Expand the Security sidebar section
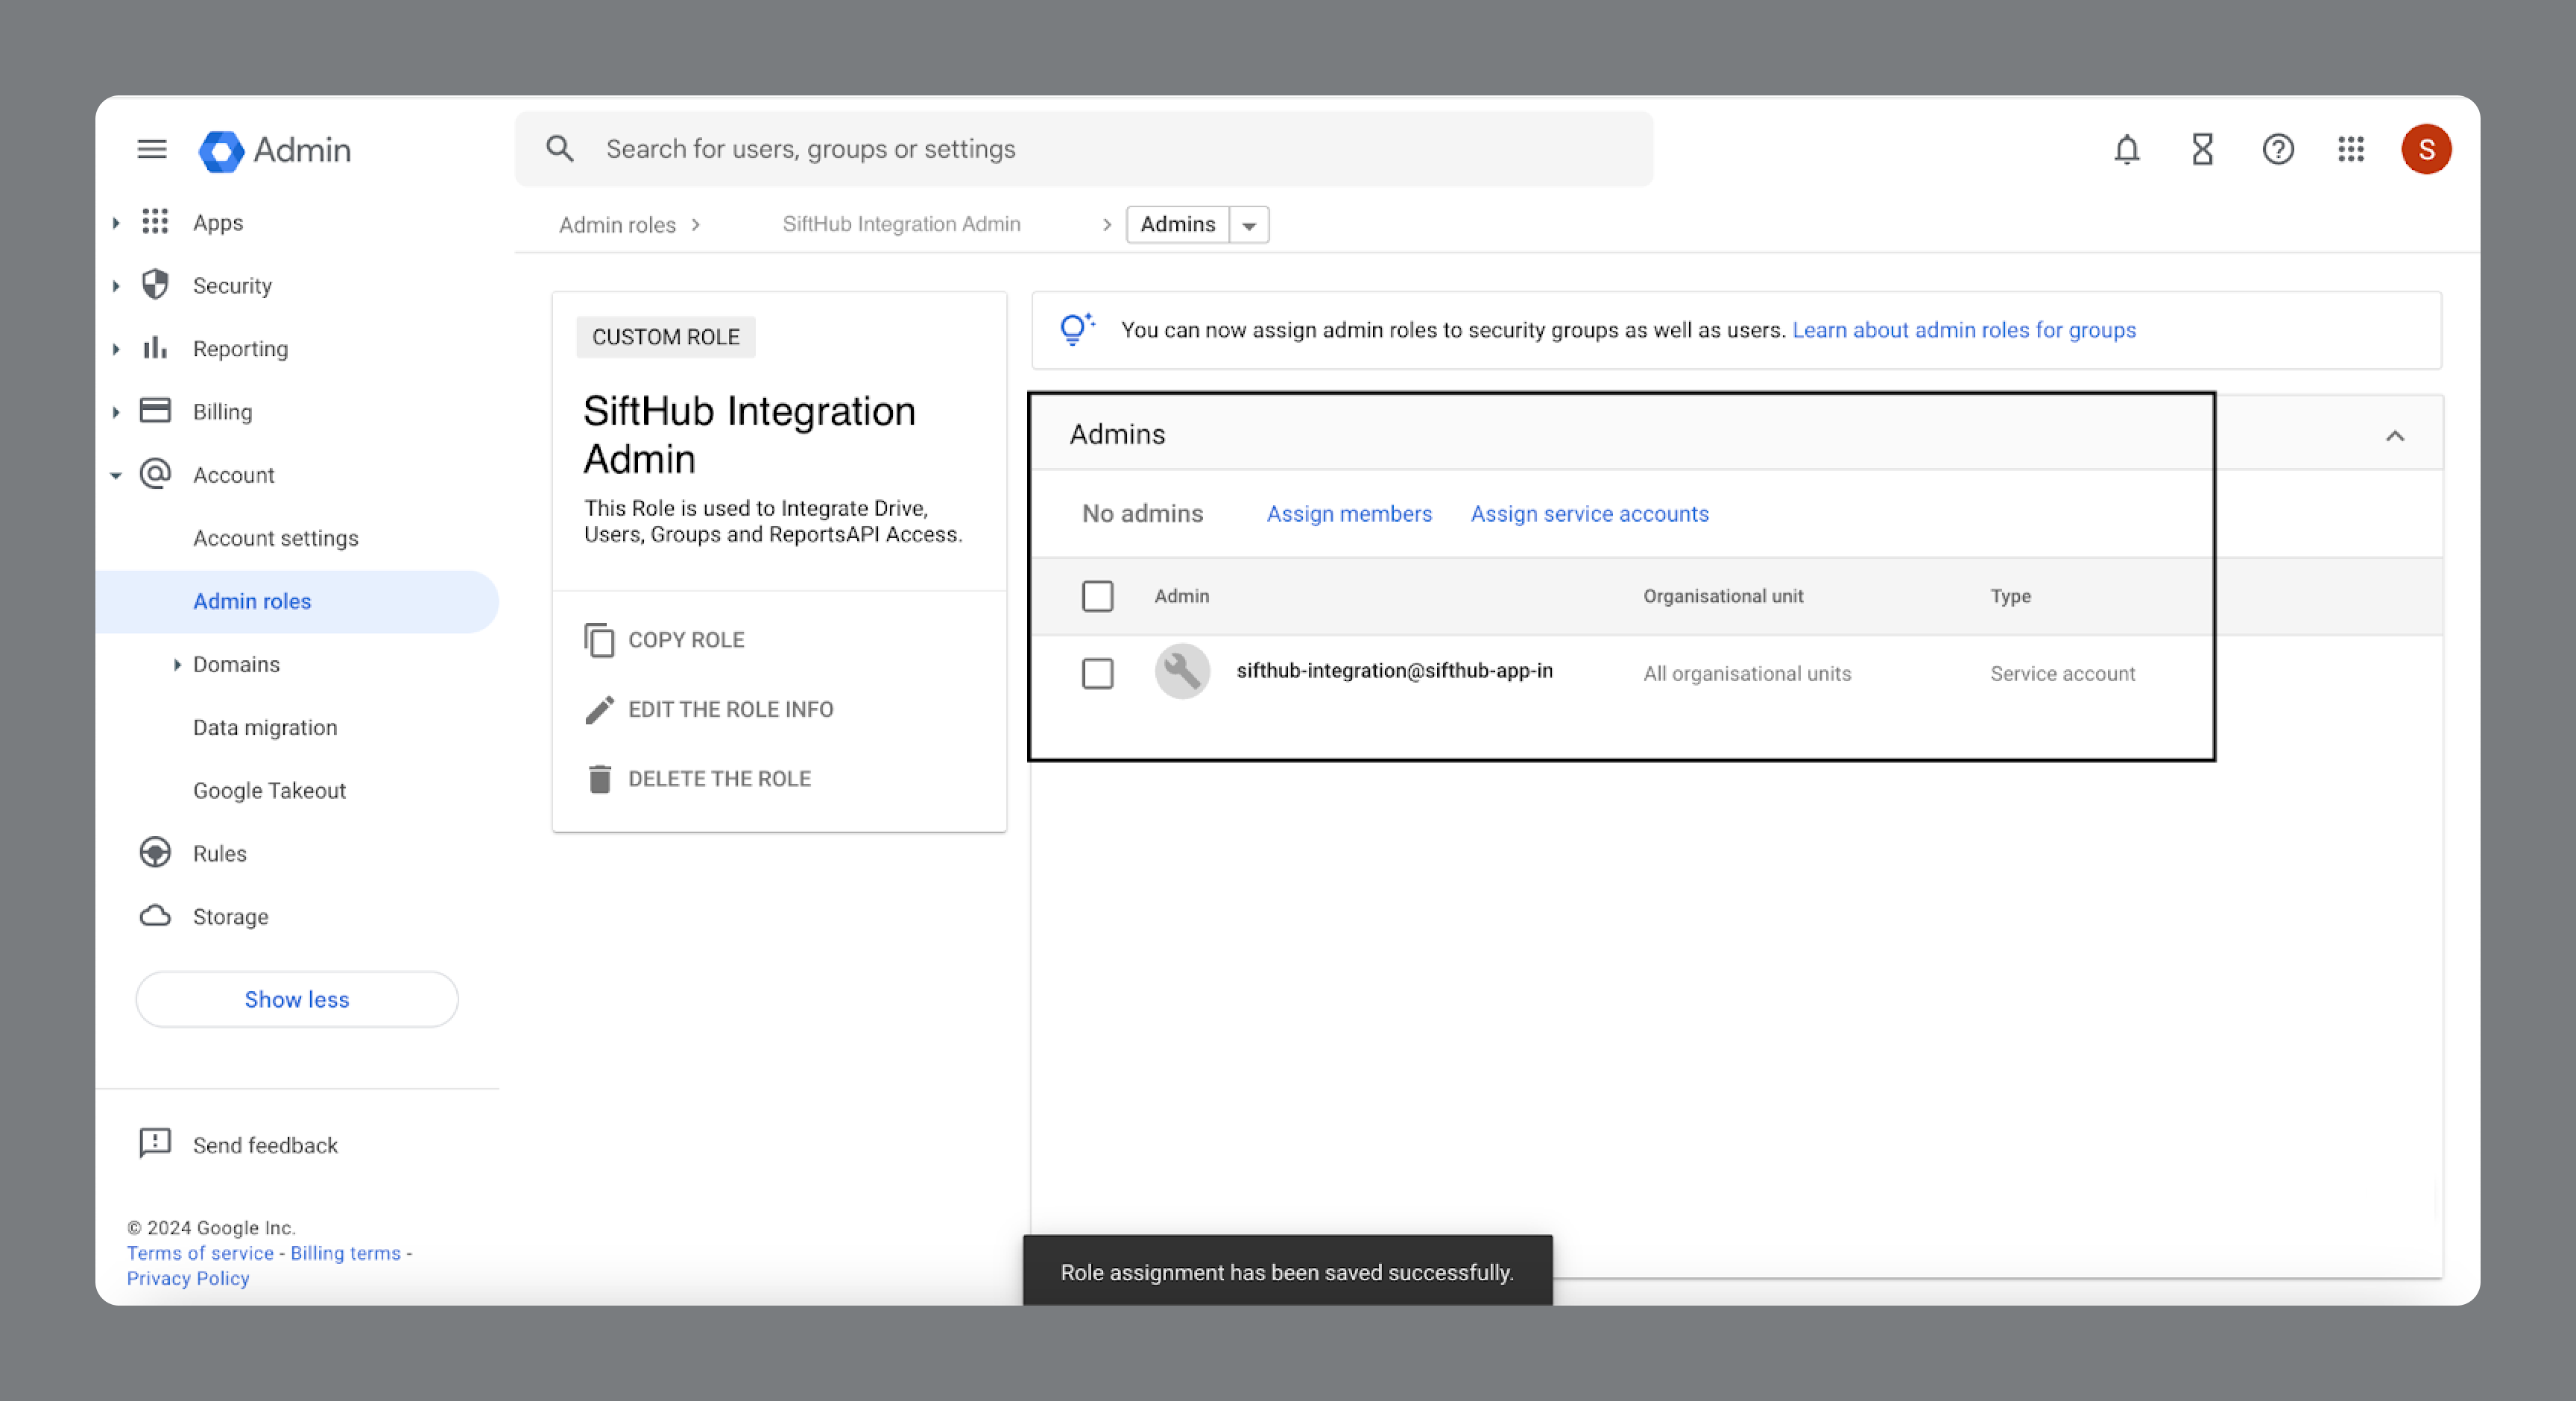The height and width of the screenshot is (1401, 2576). 116,286
